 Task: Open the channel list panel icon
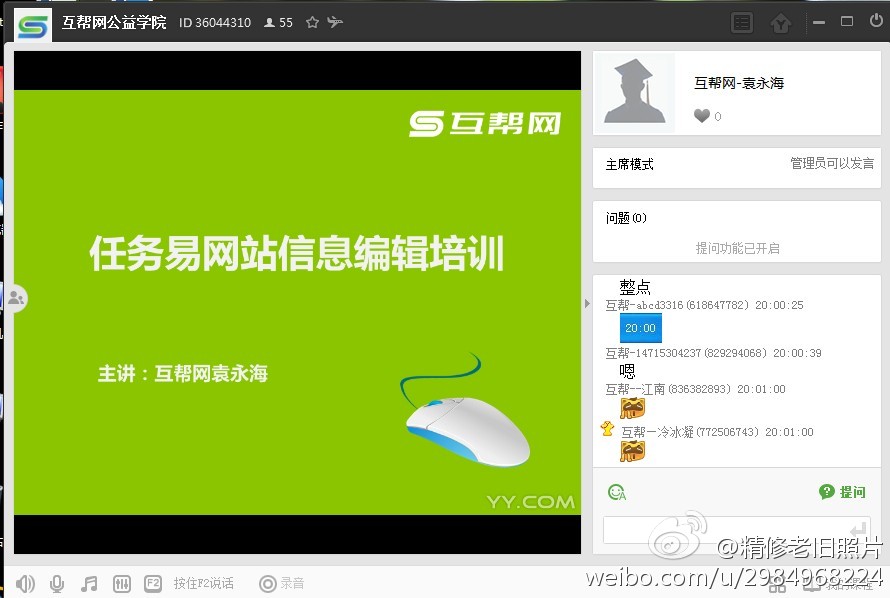point(742,23)
